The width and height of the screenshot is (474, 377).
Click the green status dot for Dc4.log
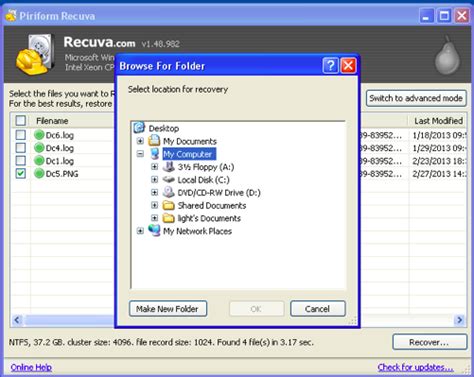(x=39, y=148)
